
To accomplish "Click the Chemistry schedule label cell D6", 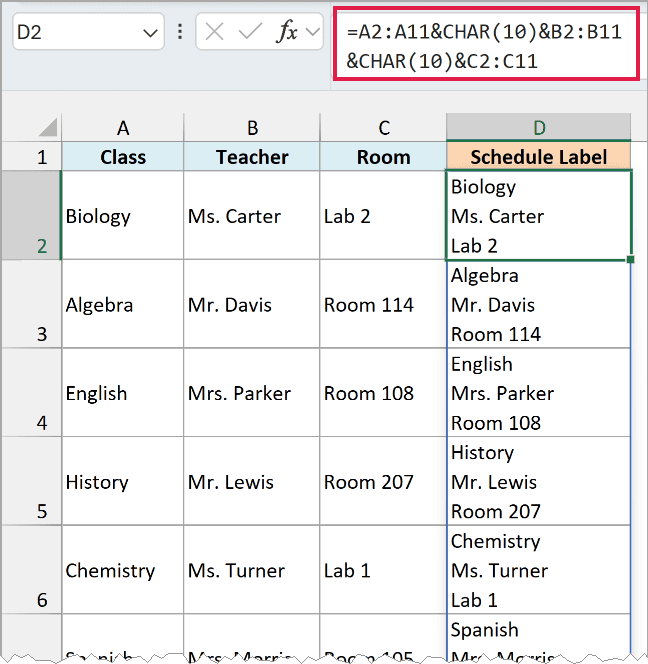I will tap(539, 570).
